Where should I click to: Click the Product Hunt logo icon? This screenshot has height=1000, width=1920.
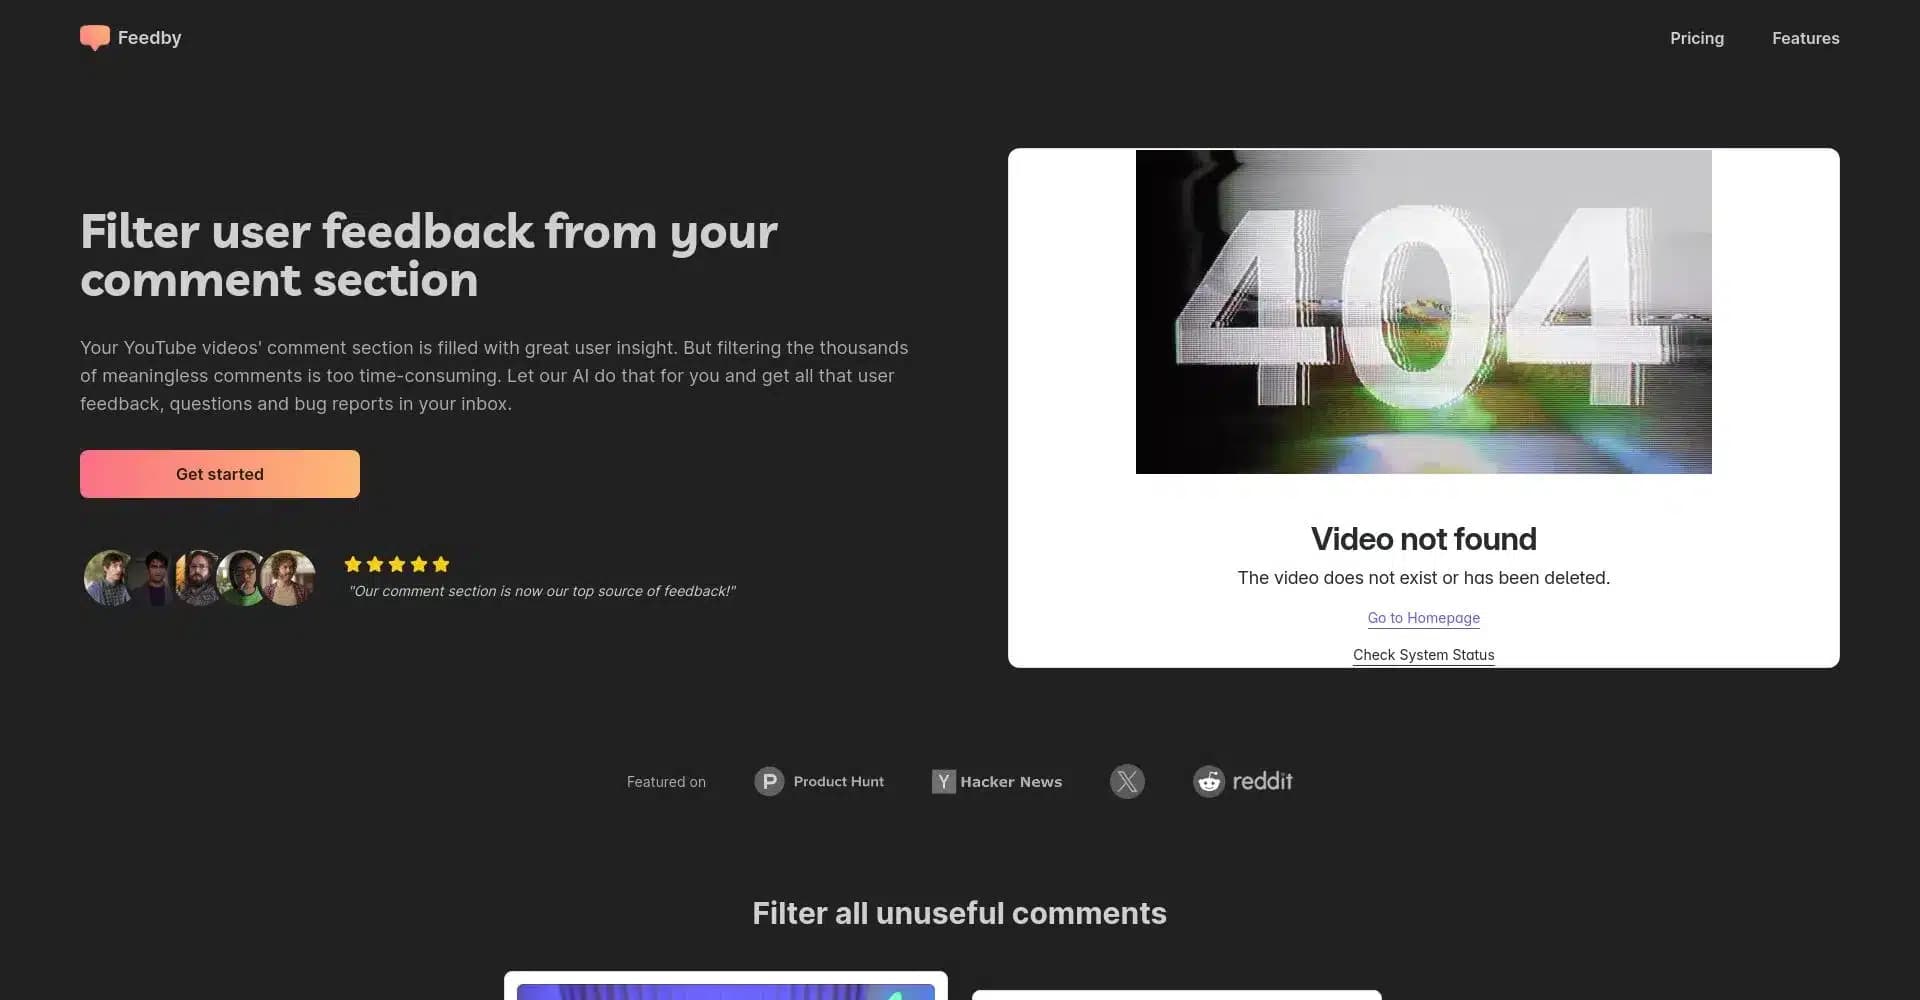768,781
